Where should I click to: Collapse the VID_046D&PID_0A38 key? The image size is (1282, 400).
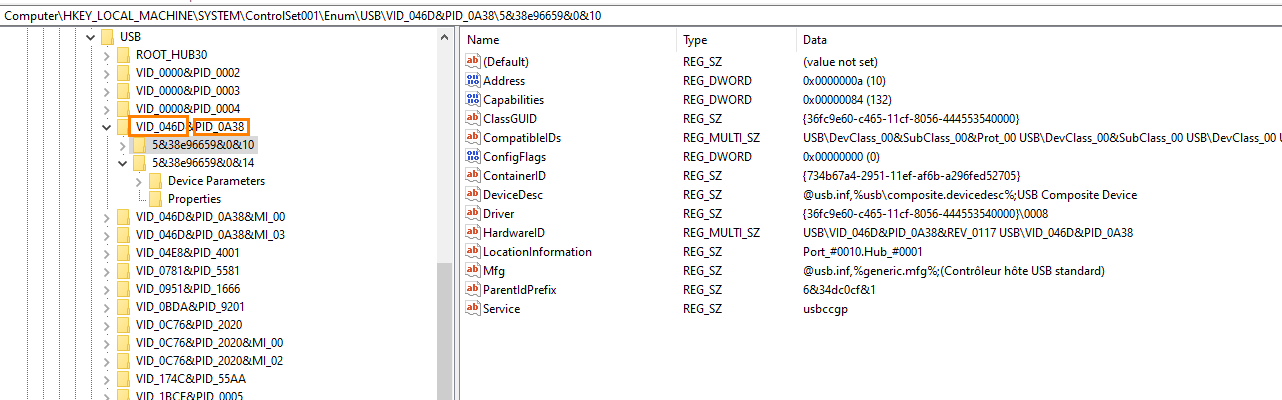[107, 127]
